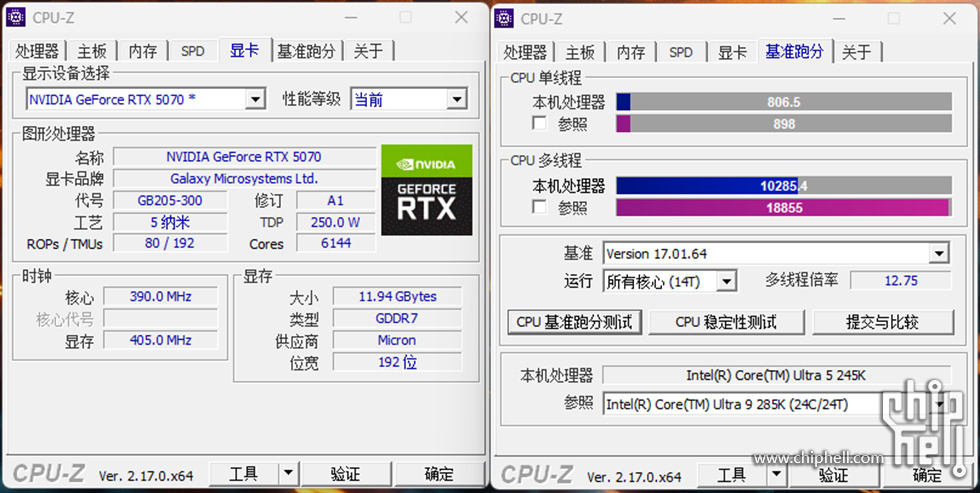
Task: Click version text Ver. 2.17.0.x64 in left window
Action: point(146,476)
